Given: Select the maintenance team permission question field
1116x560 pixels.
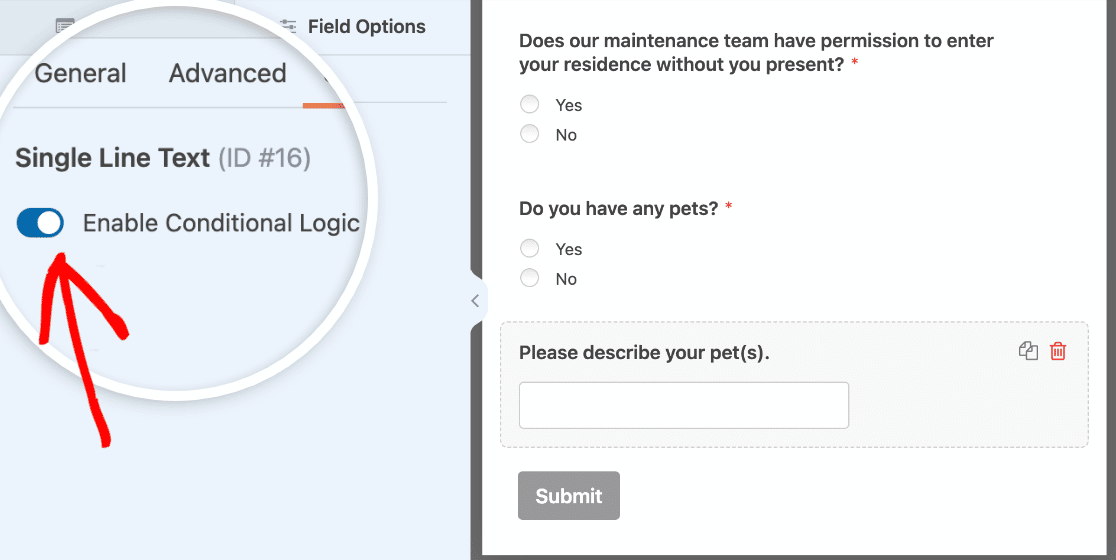Looking at the screenshot, I should (794, 88).
